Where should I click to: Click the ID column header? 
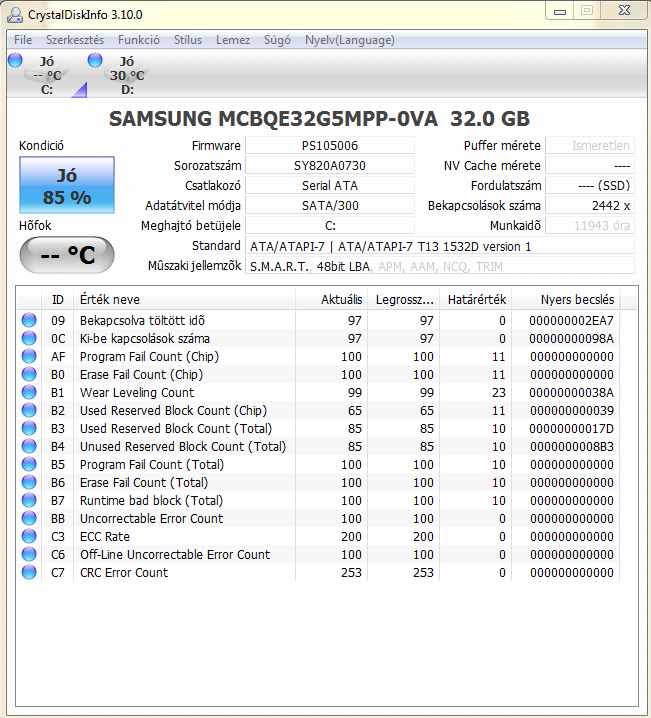click(58, 299)
